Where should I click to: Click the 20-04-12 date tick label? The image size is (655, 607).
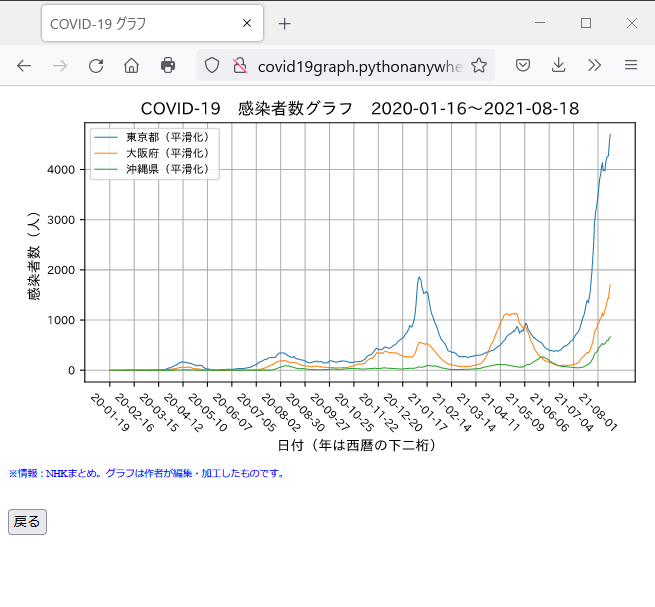(183, 412)
